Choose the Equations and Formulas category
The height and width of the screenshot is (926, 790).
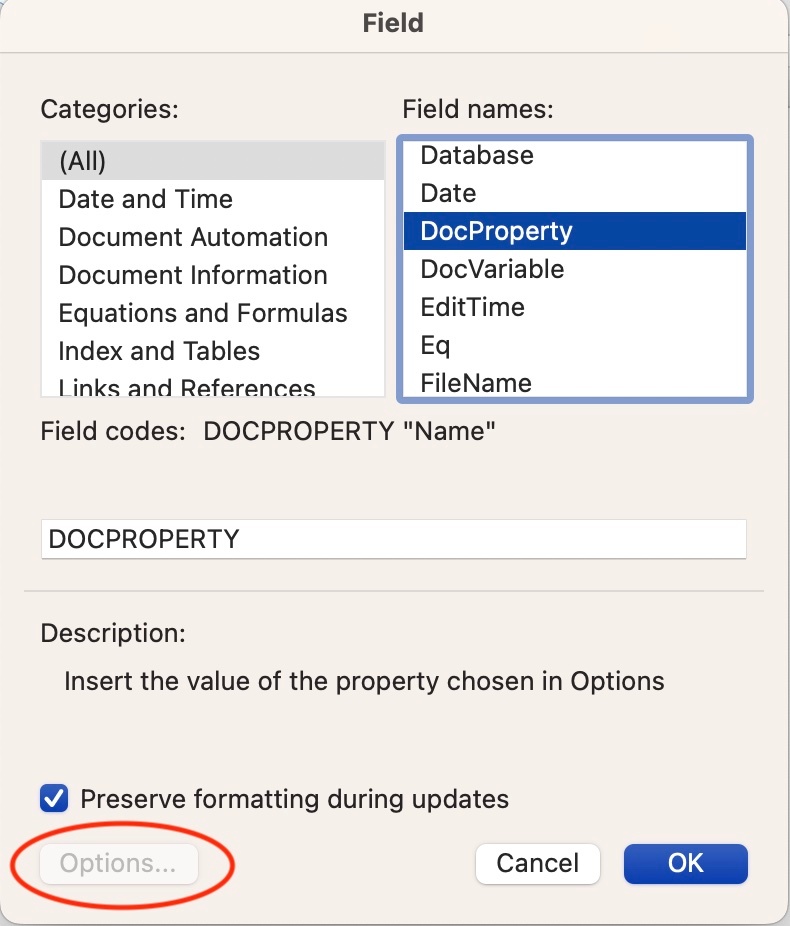203,313
